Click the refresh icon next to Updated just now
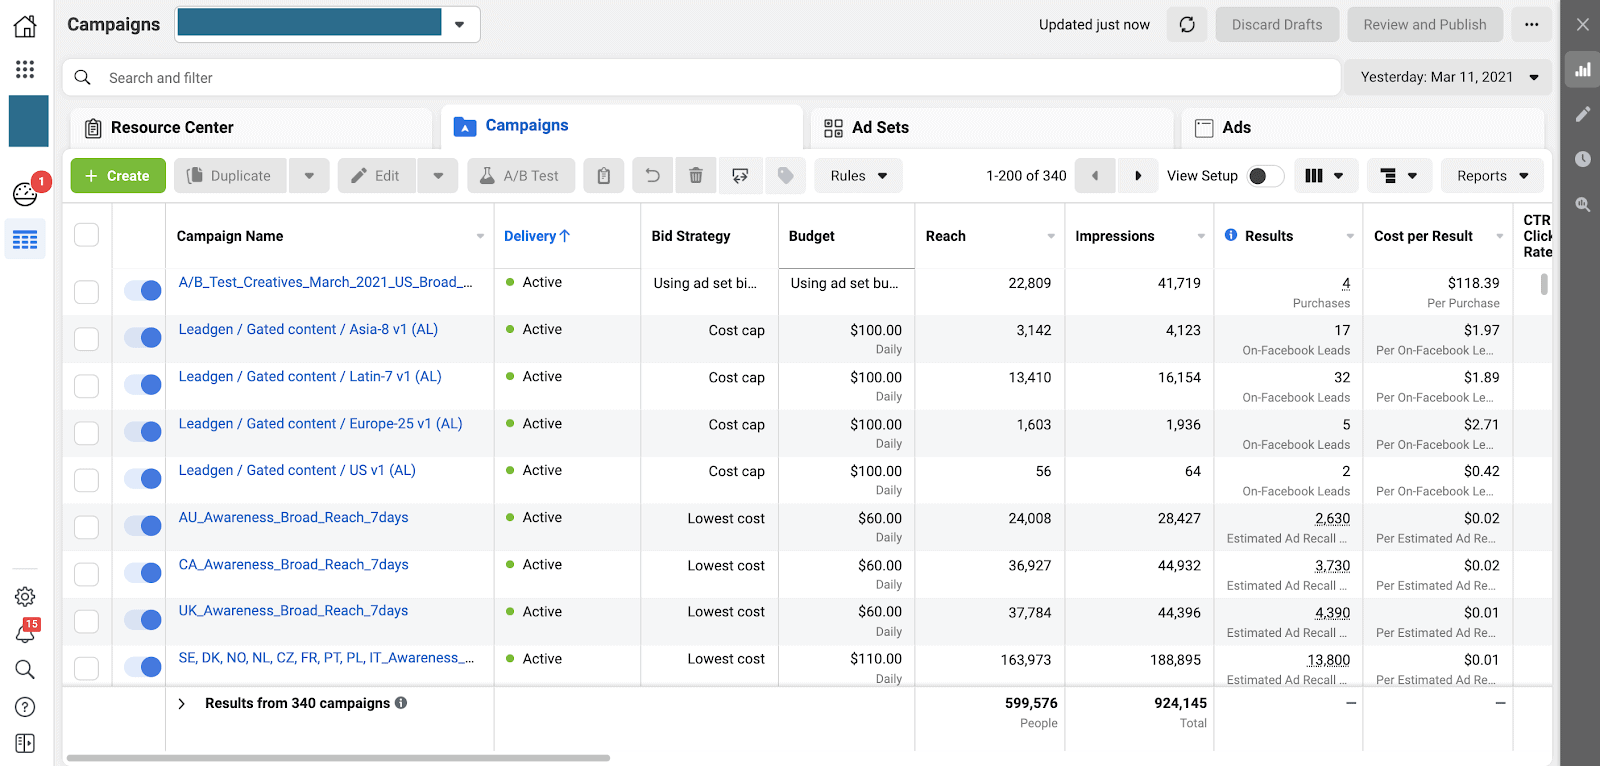1600x766 pixels. pos(1186,25)
